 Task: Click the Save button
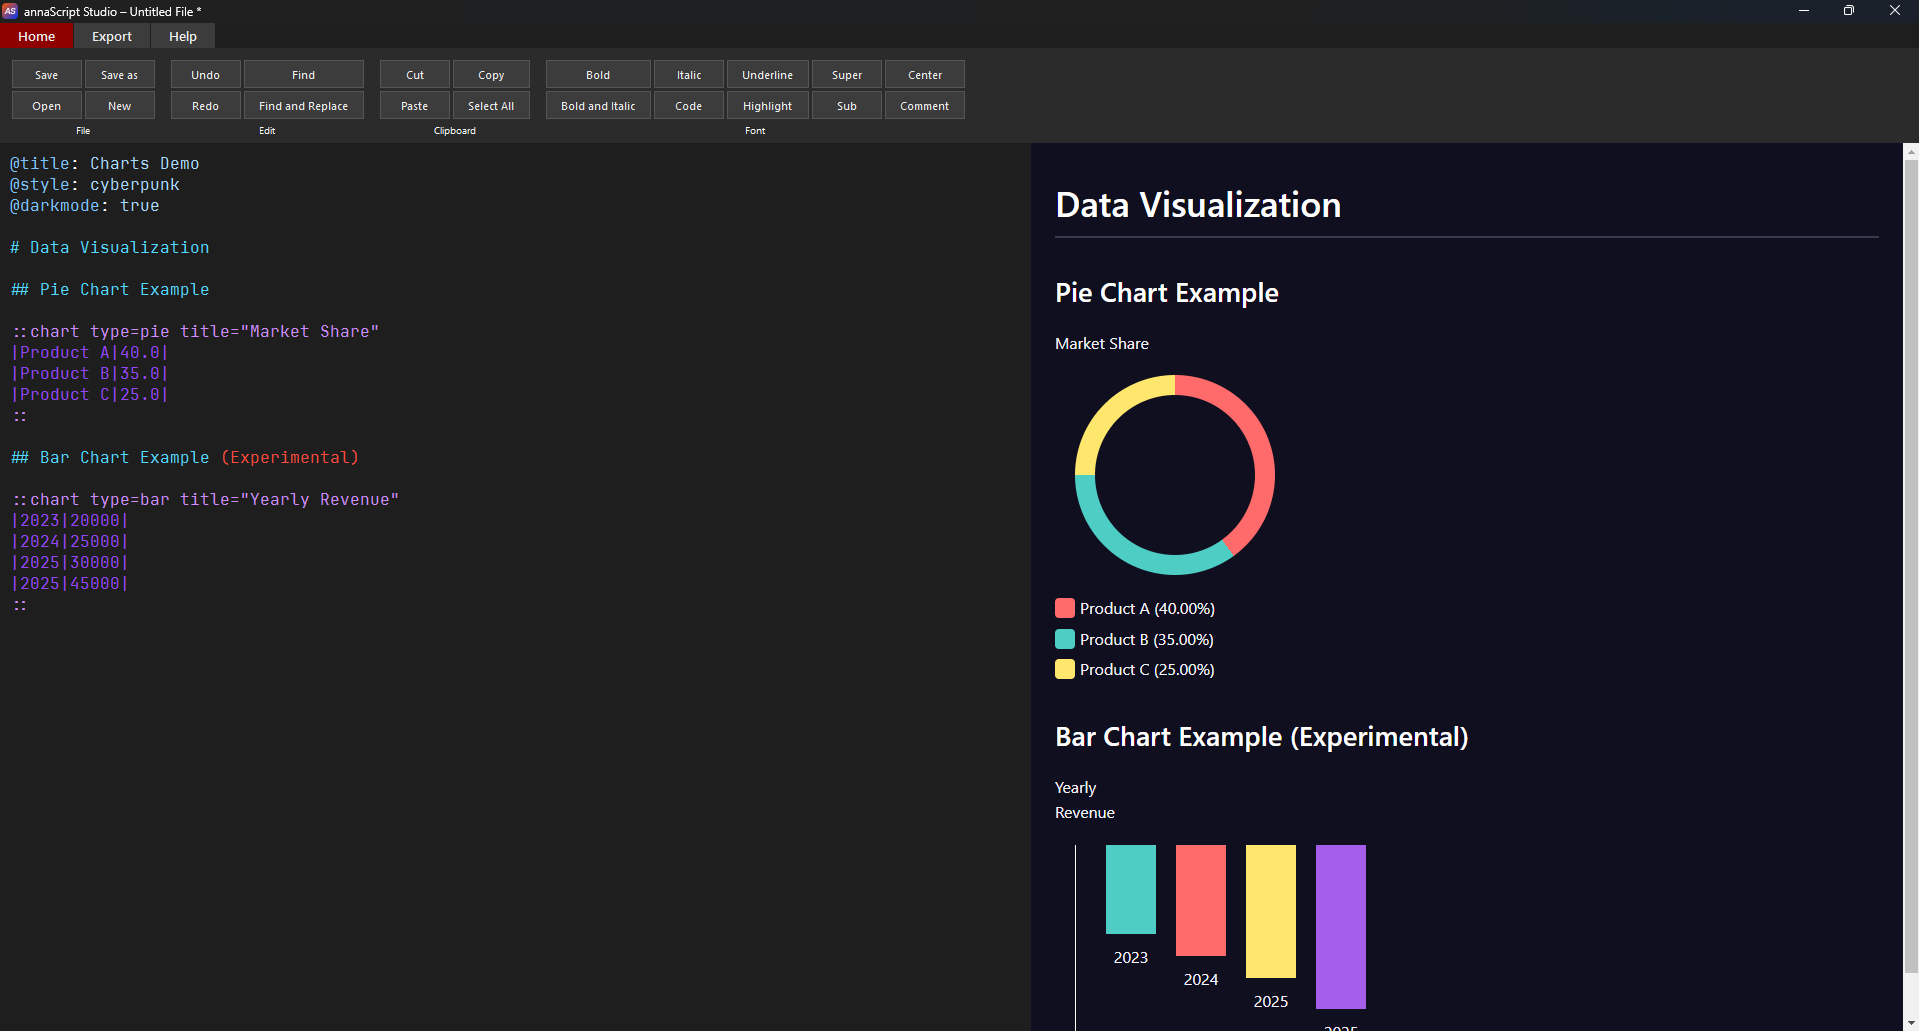[47, 75]
